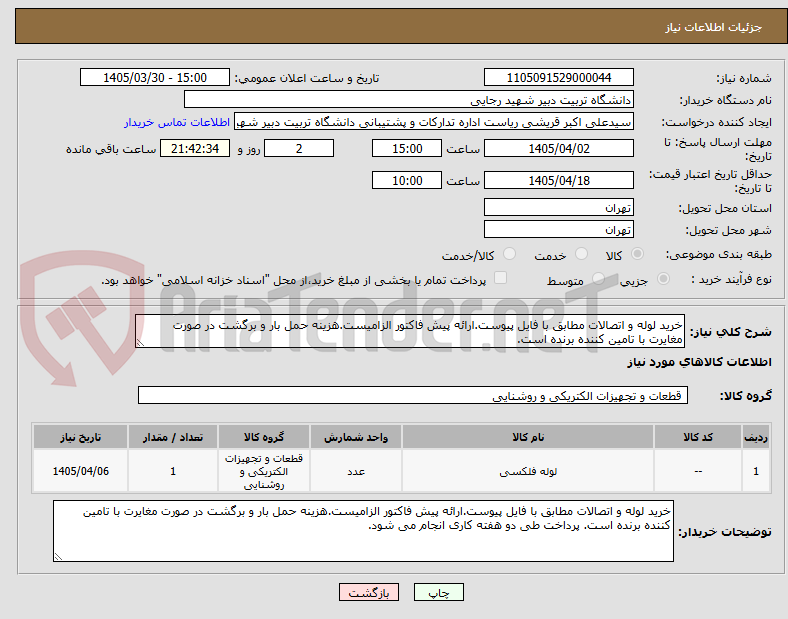Viewport: 788px width, 619px height.
Task: Click the delivery province تهران field
Action: click(558, 207)
